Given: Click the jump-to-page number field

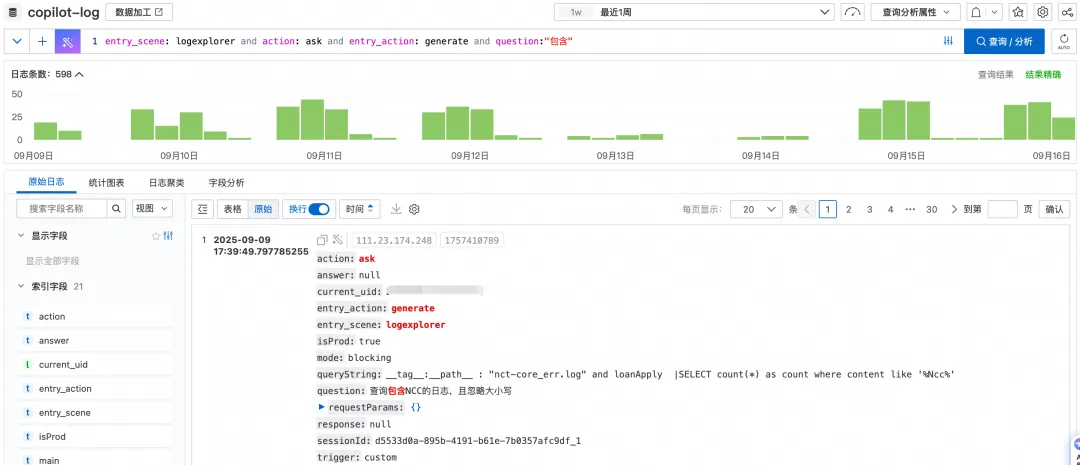Looking at the screenshot, I should pyautogui.click(x=1002, y=209).
